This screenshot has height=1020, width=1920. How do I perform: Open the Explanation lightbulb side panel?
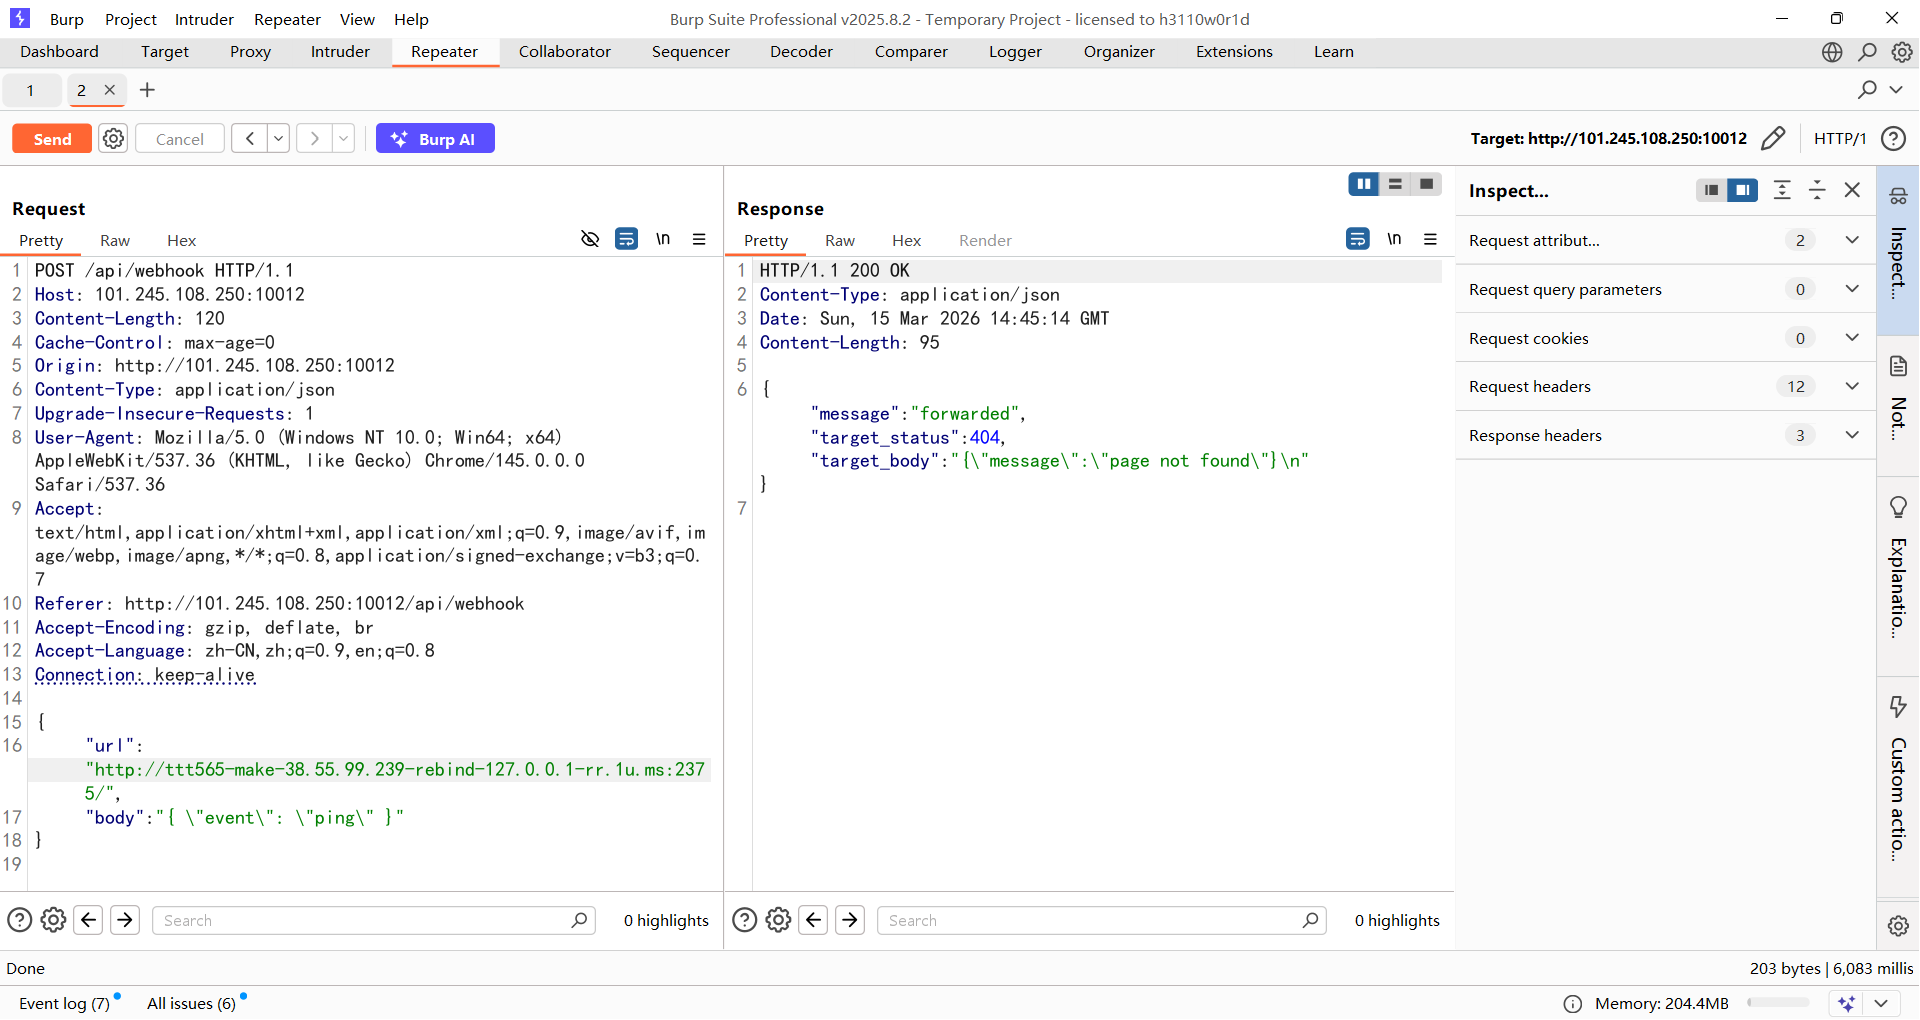pos(1897,508)
